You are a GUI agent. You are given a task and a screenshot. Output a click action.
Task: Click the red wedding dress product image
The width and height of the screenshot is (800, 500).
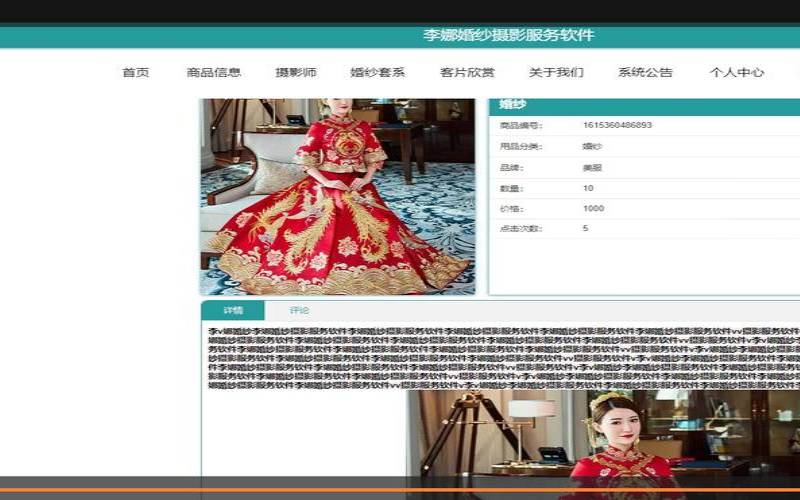click(x=337, y=197)
